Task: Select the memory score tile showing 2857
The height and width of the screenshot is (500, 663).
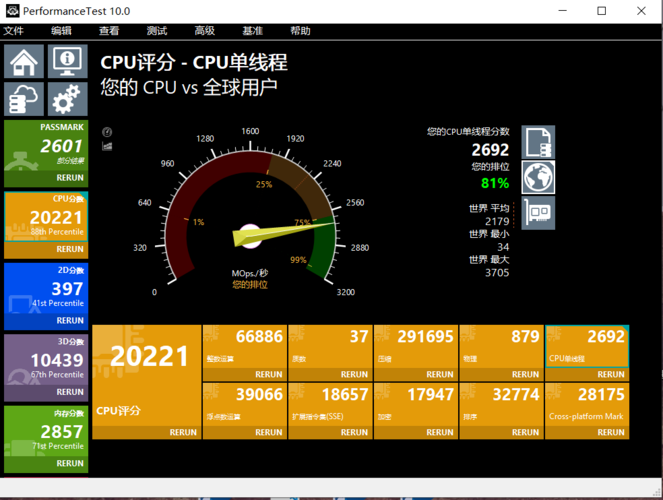Action: point(45,433)
